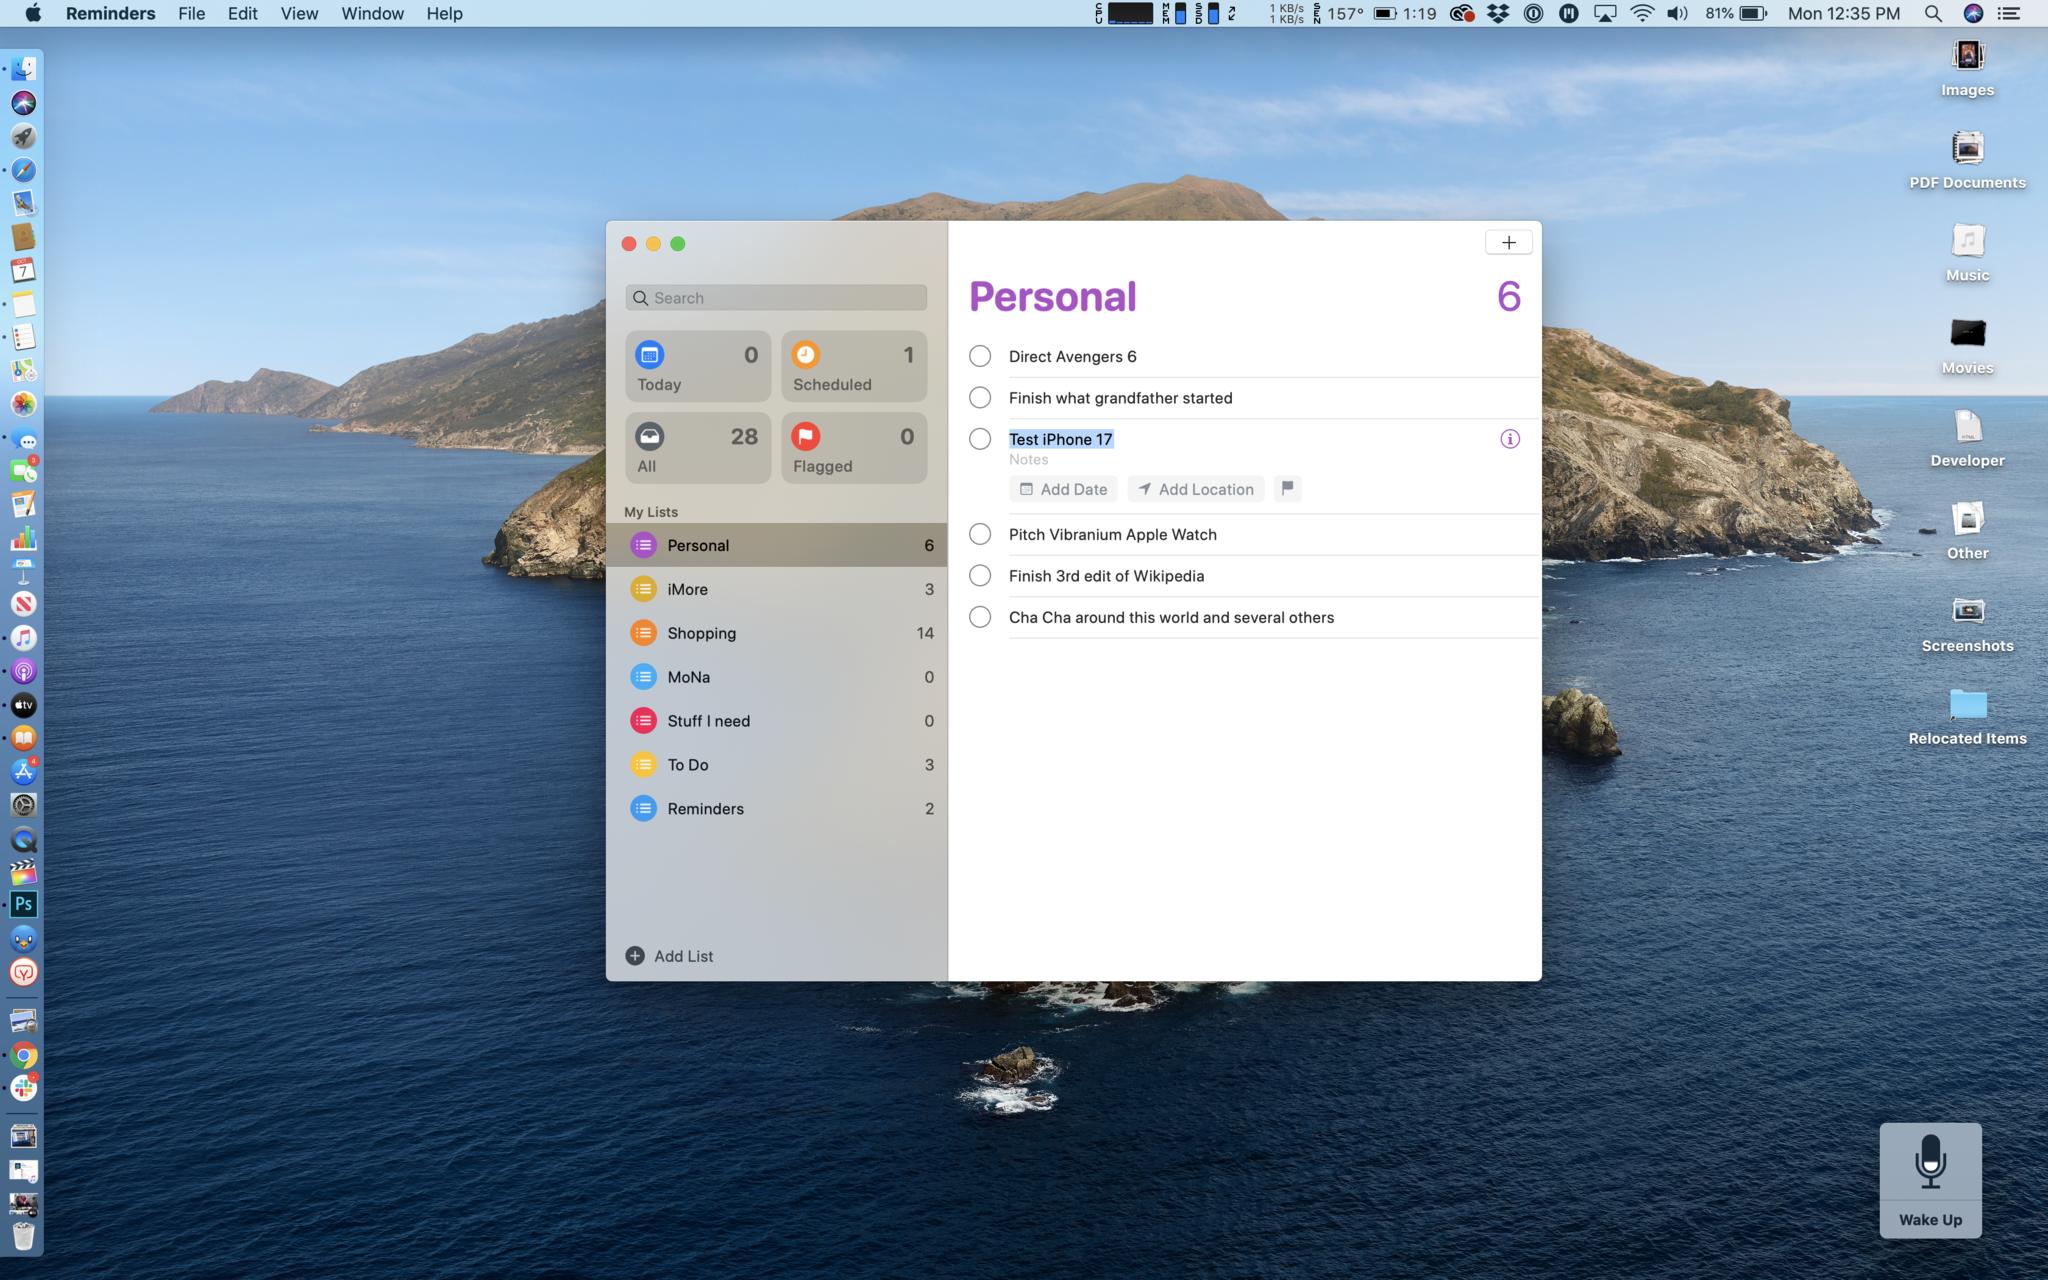Select the MoNa list
2048x1280 pixels.
[777, 677]
